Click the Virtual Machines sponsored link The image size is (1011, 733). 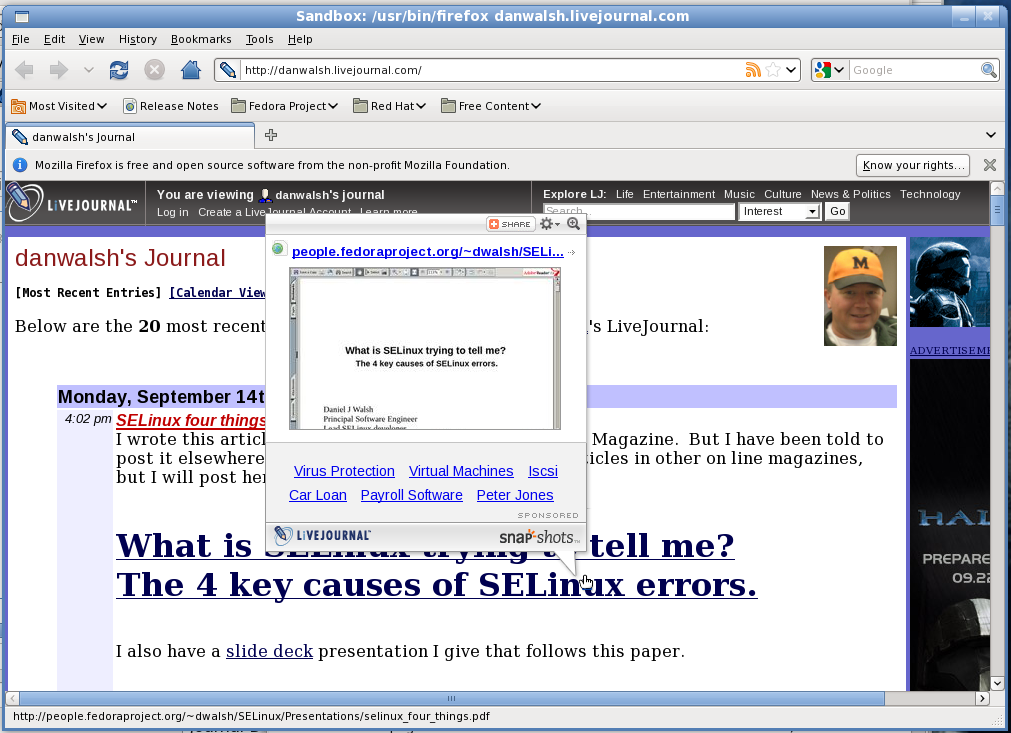(461, 471)
